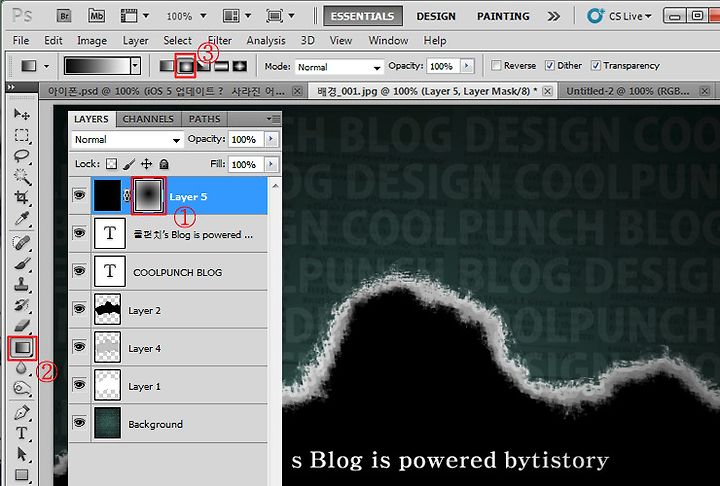Open the gradient Mode dropdown
Image resolution: width=720 pixels, height=486 pixels.
point(339,67)
